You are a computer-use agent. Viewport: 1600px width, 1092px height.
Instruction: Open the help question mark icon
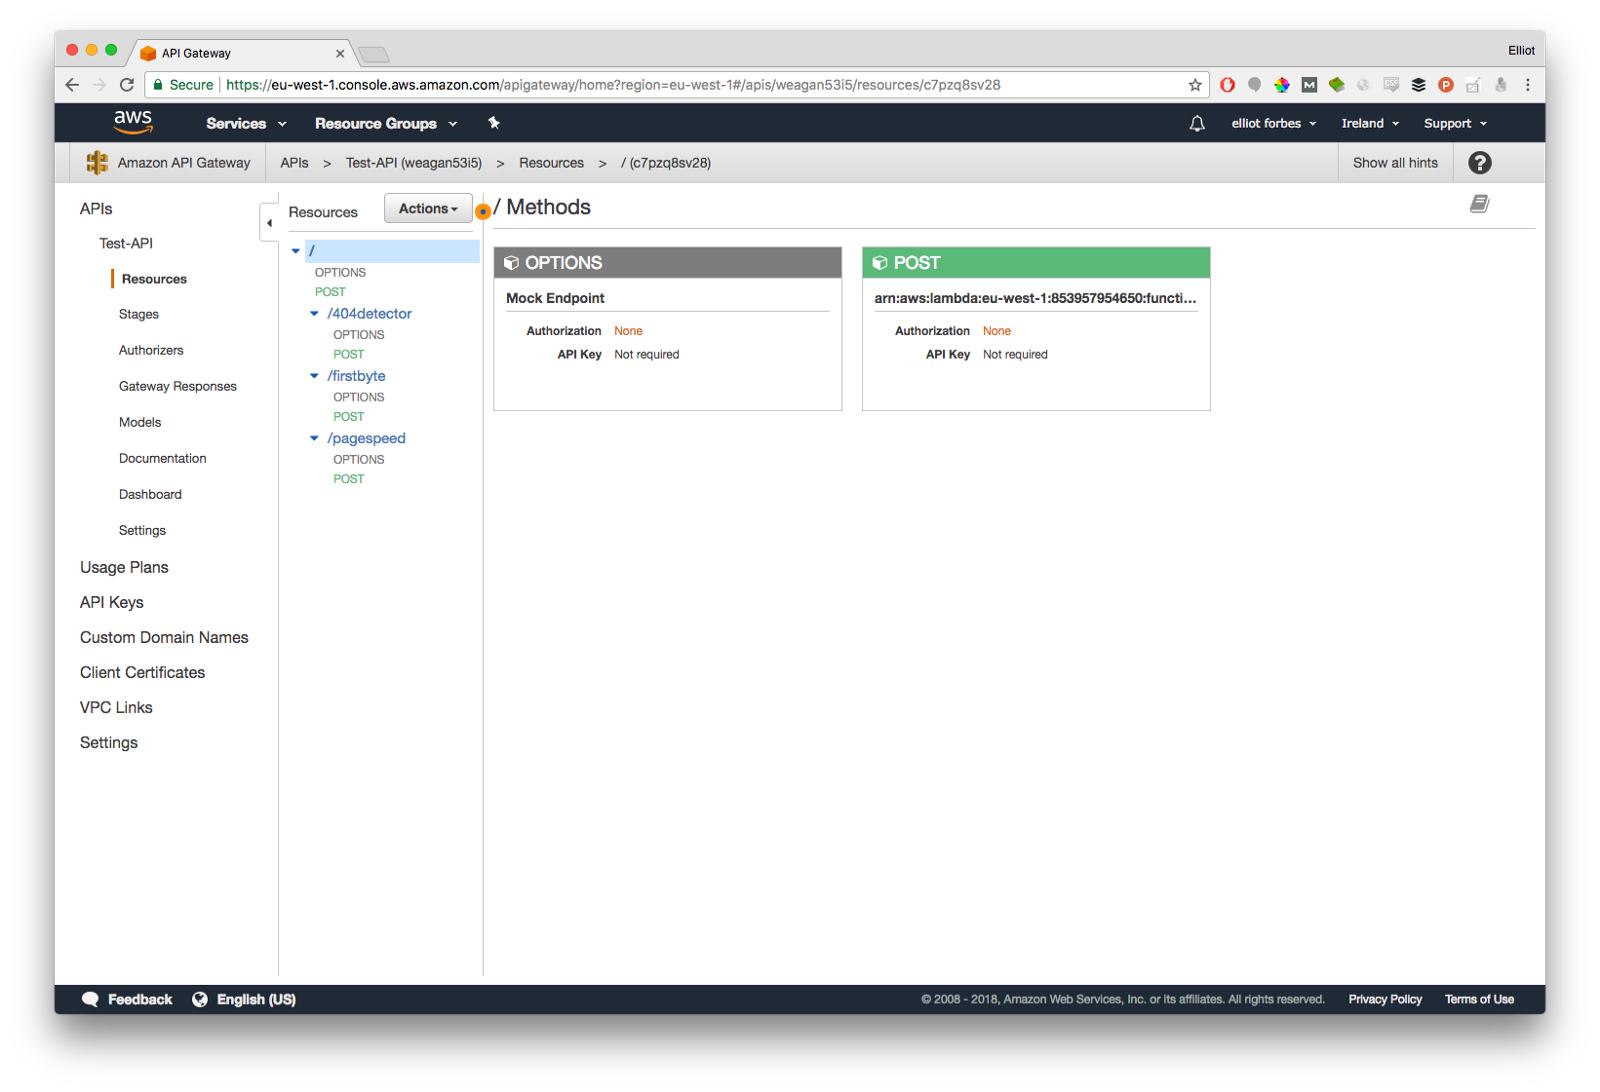1480,163
